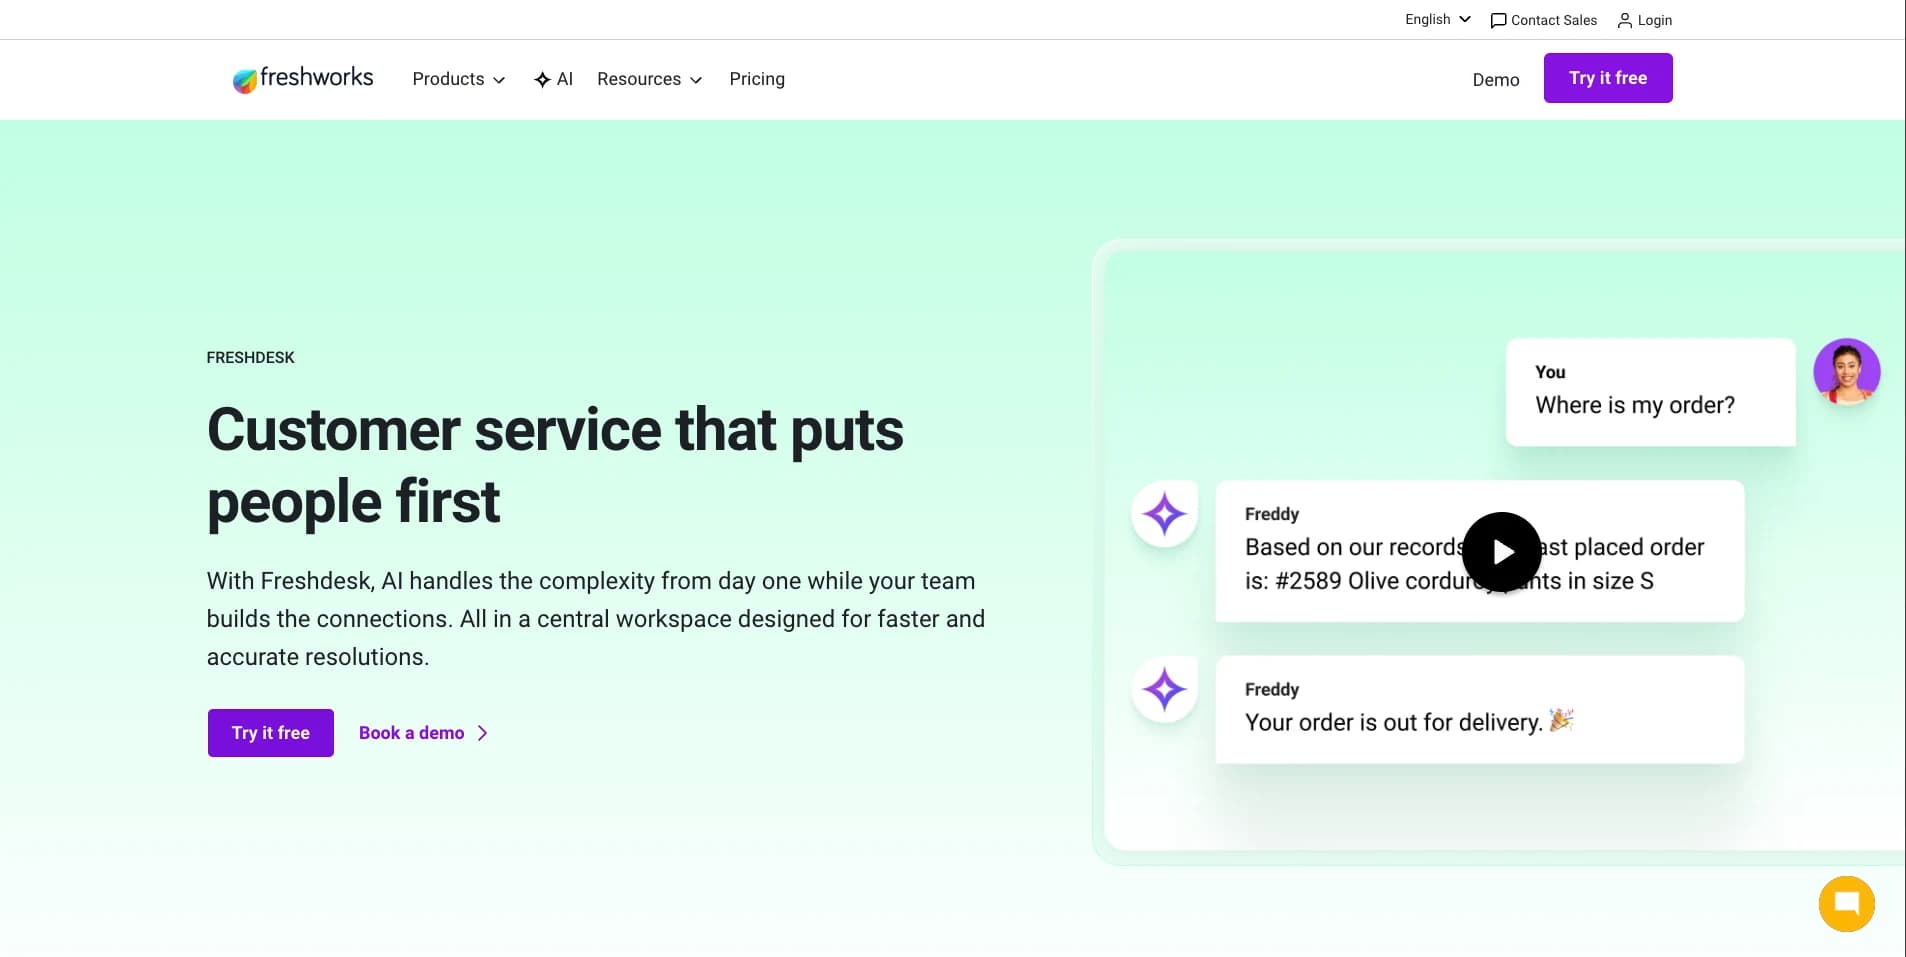
Task: Play the Freddy demo video
Action: (1502, 552)
